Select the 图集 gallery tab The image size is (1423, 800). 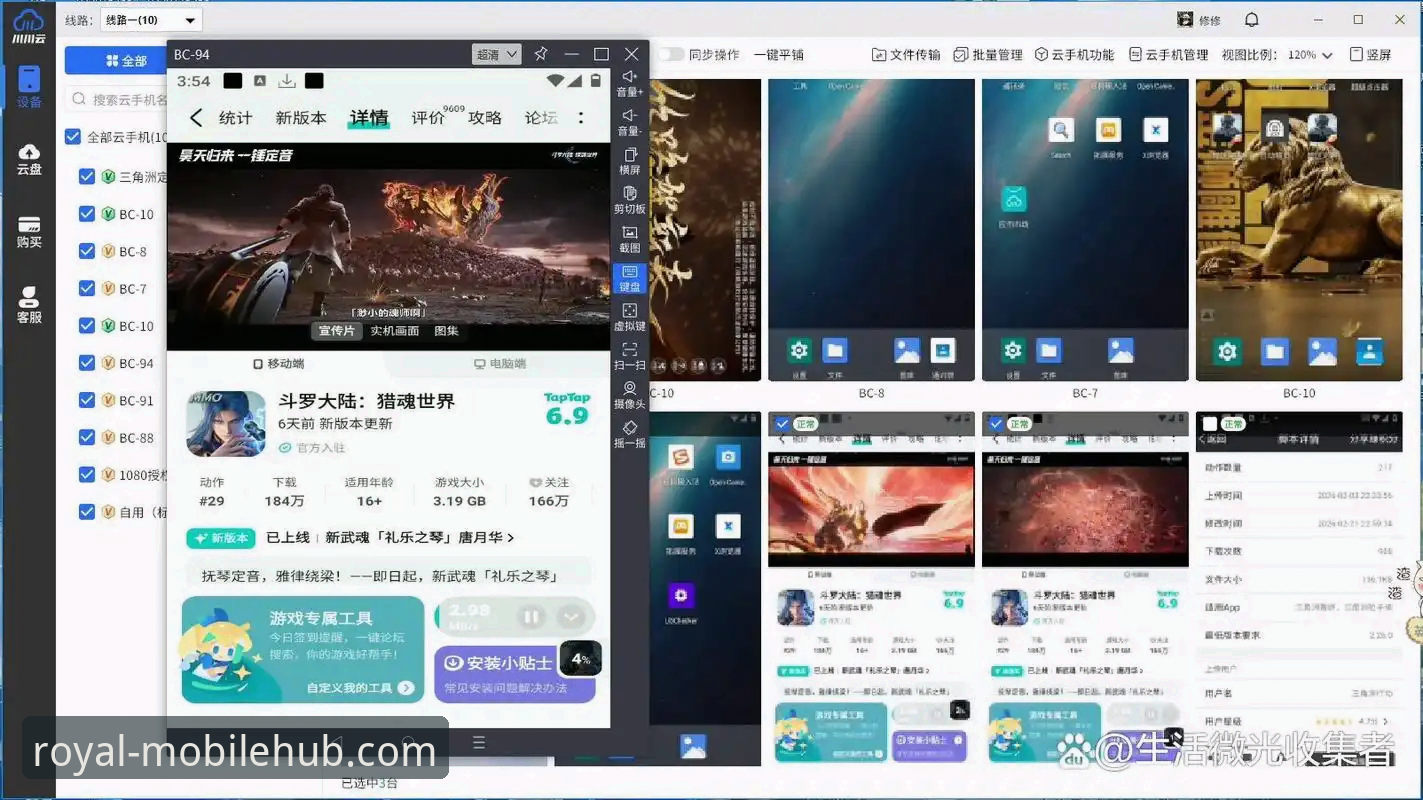coord(446,331)
